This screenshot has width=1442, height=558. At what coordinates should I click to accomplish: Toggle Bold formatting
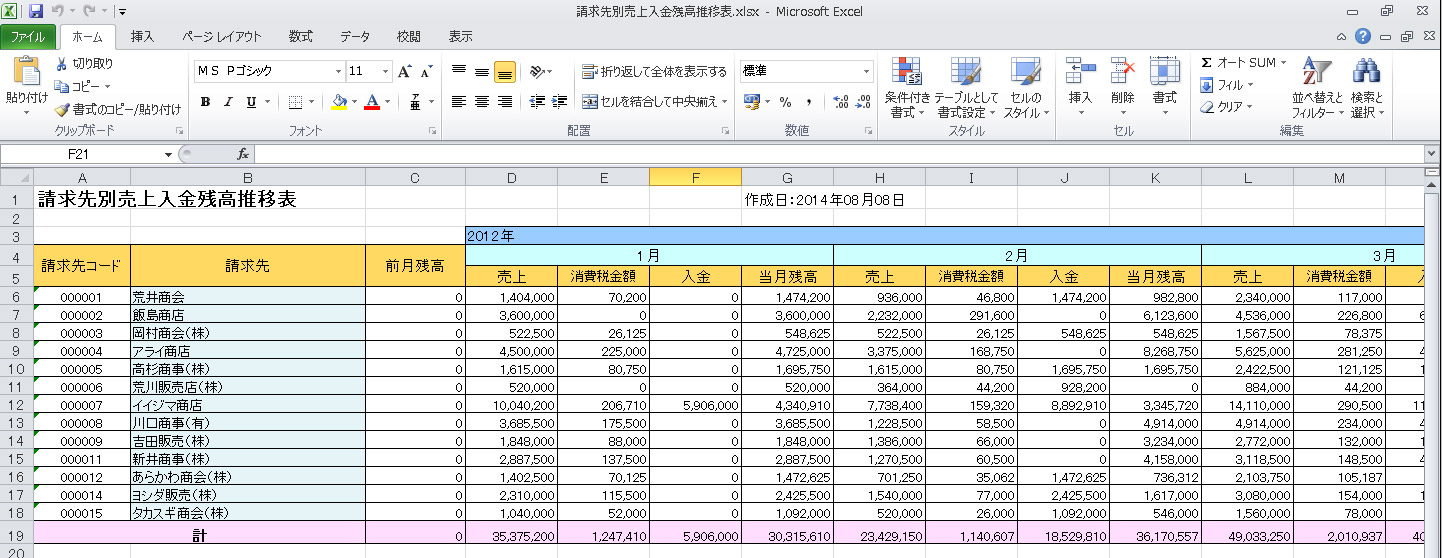pos(205,102)
